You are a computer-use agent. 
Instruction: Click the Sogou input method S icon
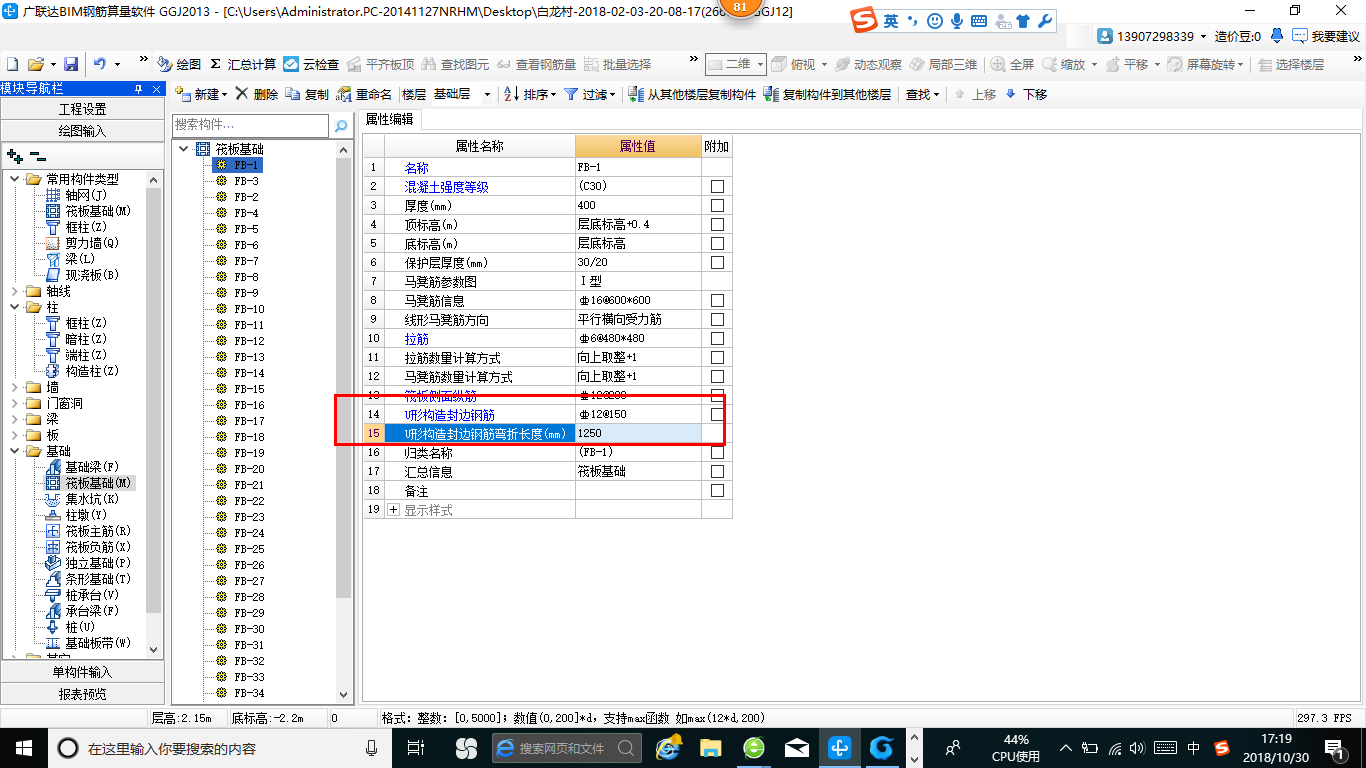coord(864,21)
